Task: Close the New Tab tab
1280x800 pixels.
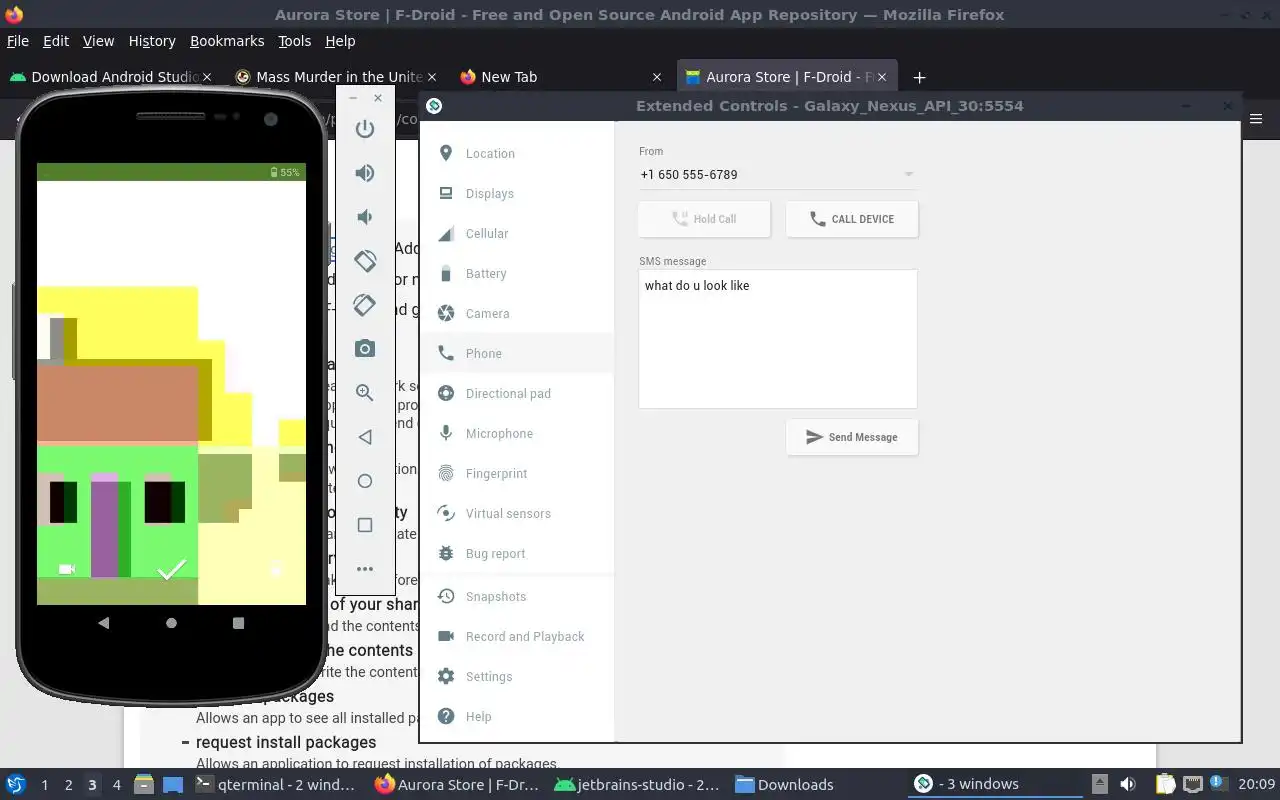Action: click(657, 77)
